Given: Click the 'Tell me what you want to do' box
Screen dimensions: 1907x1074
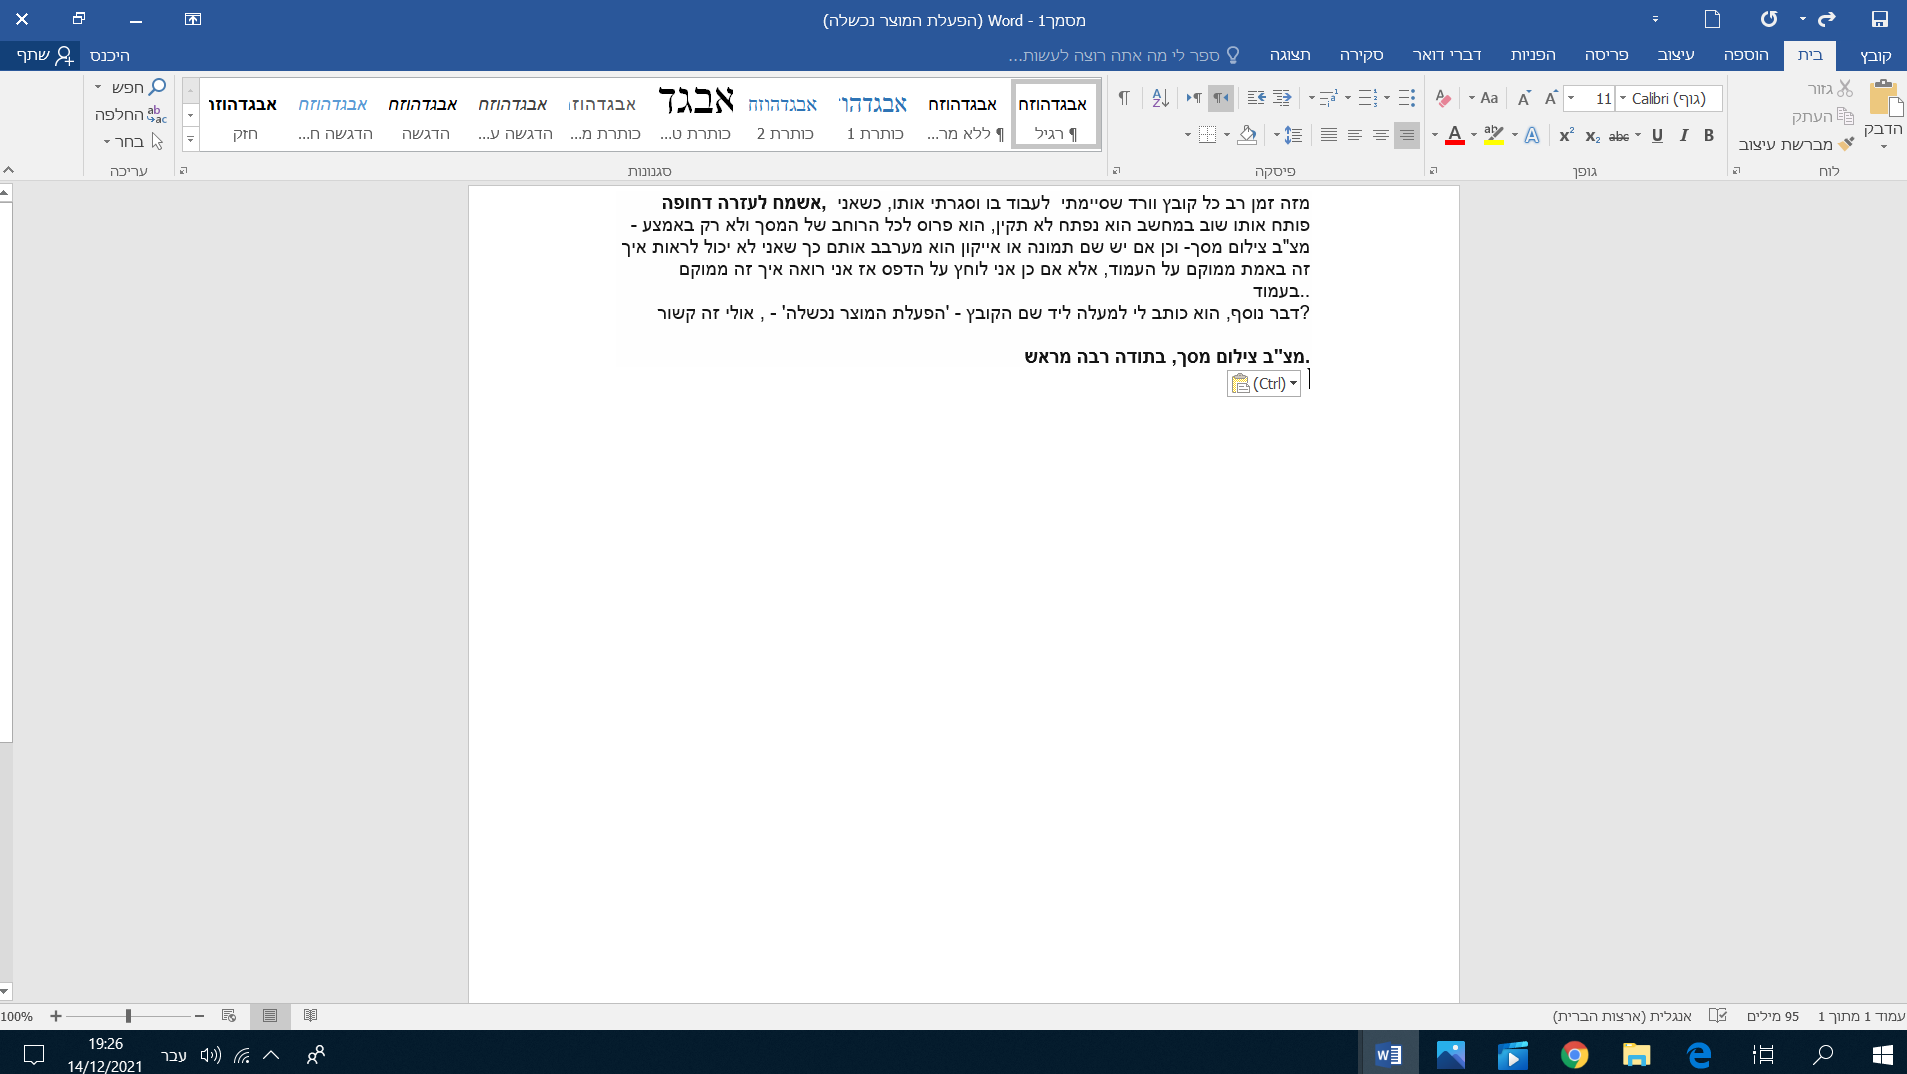Looking at the screenshot, I should tap(1124, 55).
